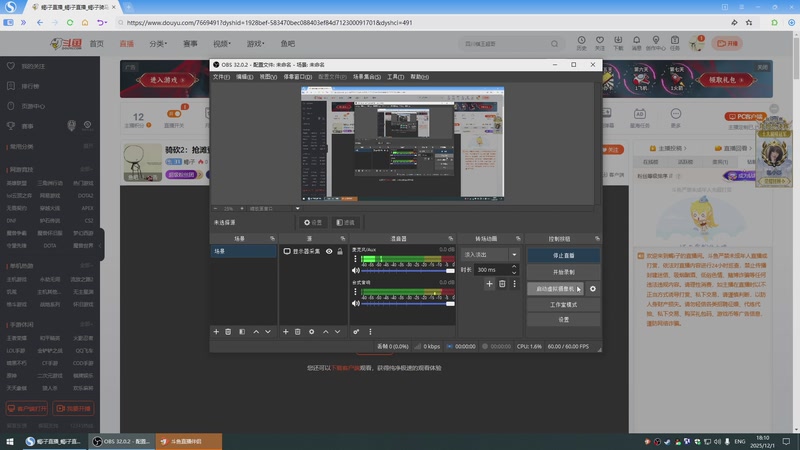The width and height of the screenshot is (800, 450).
Task: Click 进入游戏 banner button on Douyu
Action: (x=167, y=80)
